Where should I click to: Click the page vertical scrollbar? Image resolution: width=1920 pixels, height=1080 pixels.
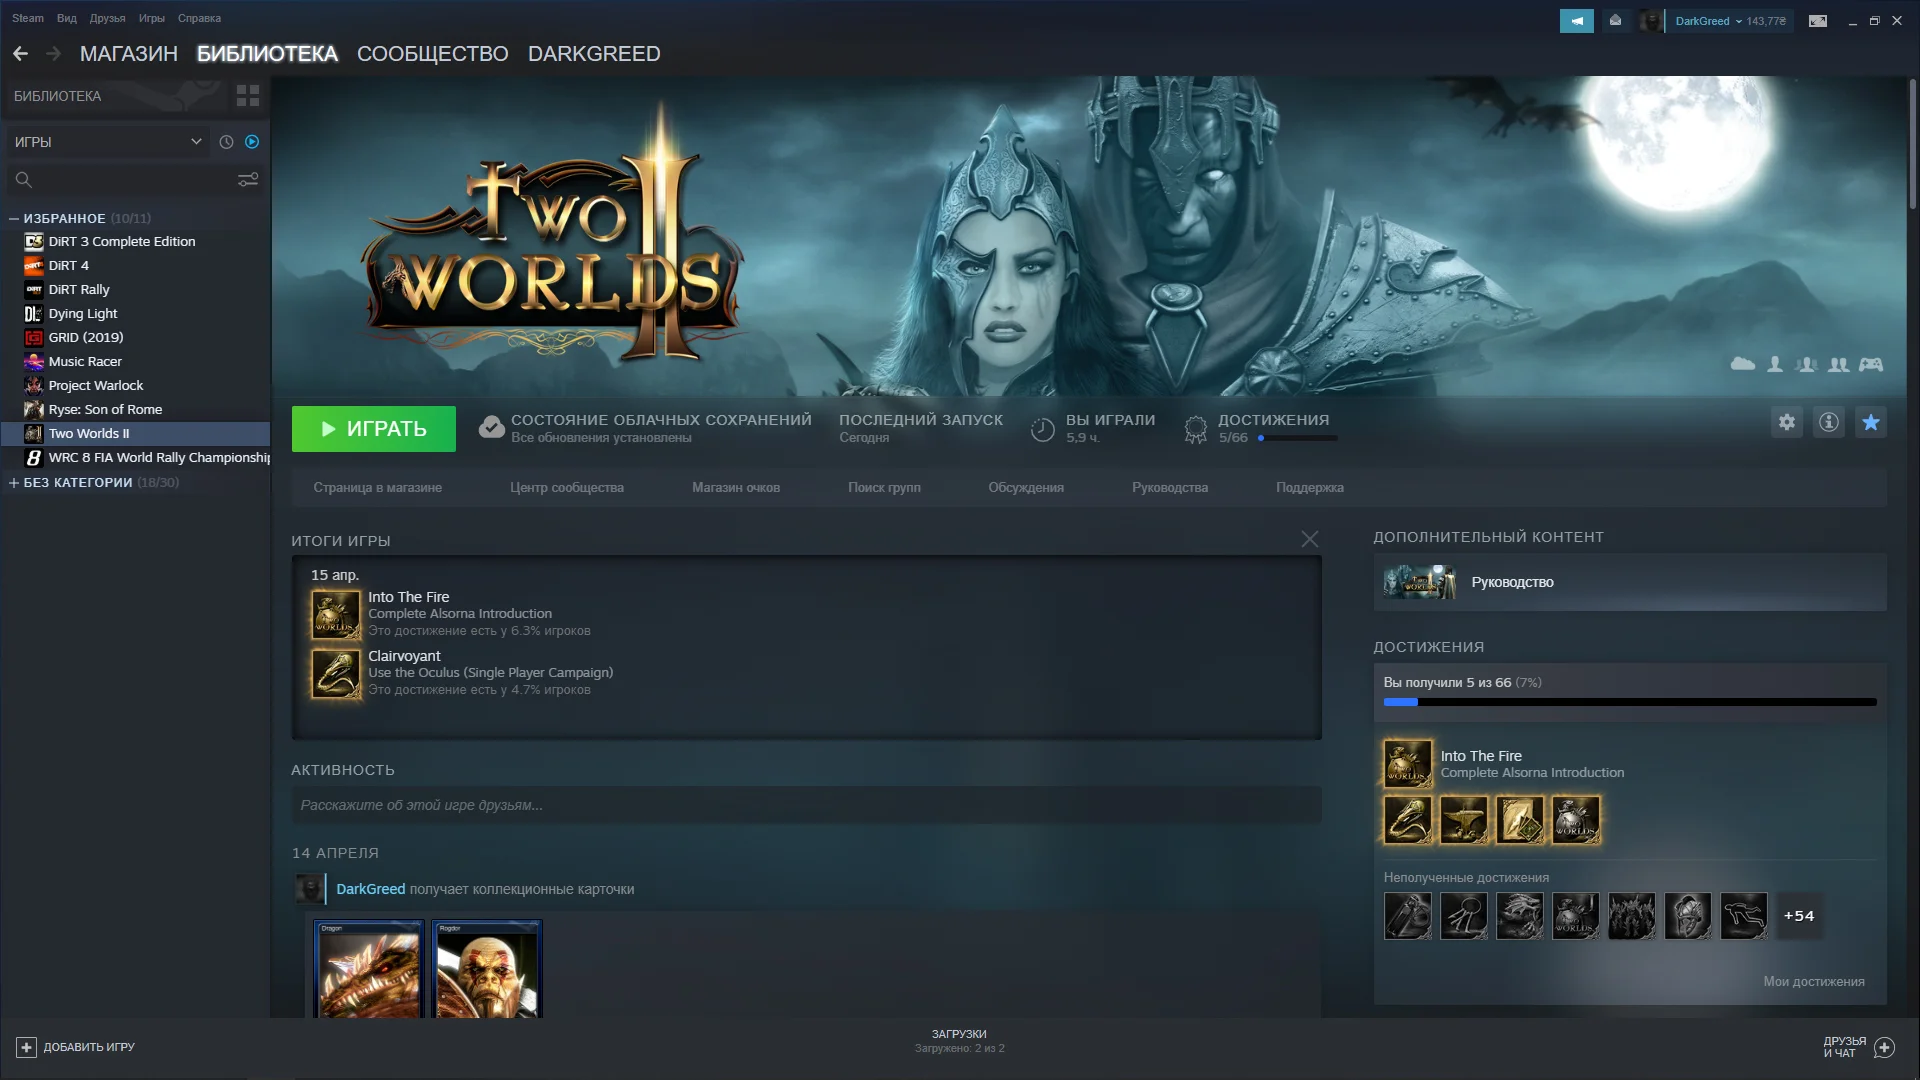point(1912,145)
